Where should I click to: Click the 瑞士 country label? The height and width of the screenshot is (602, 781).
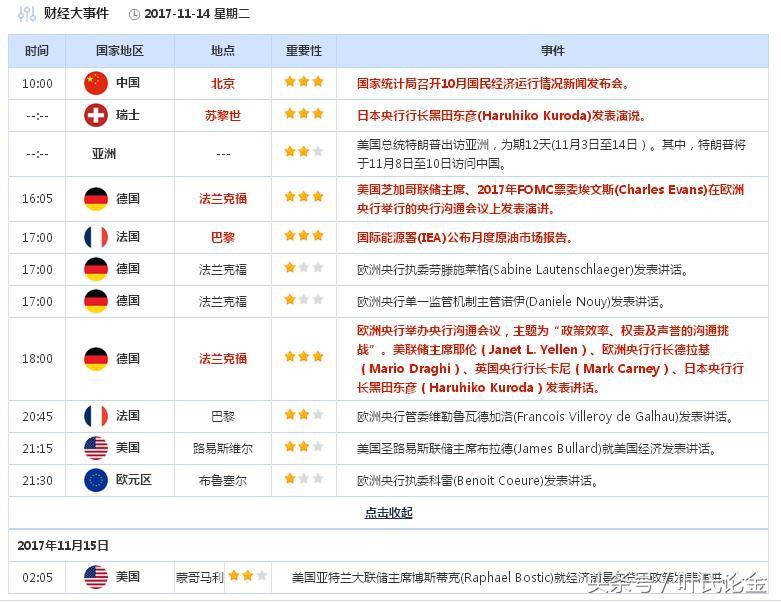[128, 115]
